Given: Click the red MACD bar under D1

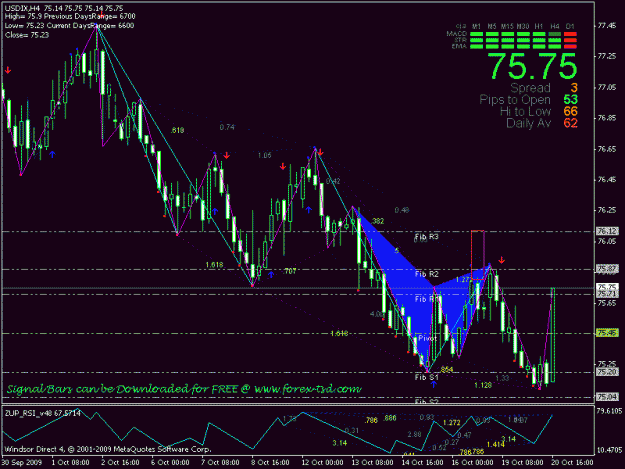Looking at the screenshot, I should (x=570, y=34).
